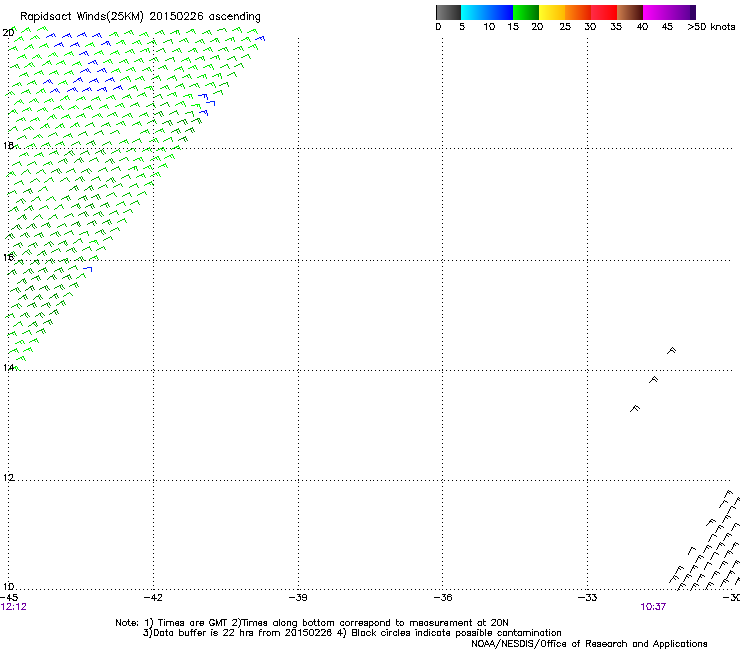Click the latitude label '10'
Screen dimensions: 740x650
(x=8, y=587)
